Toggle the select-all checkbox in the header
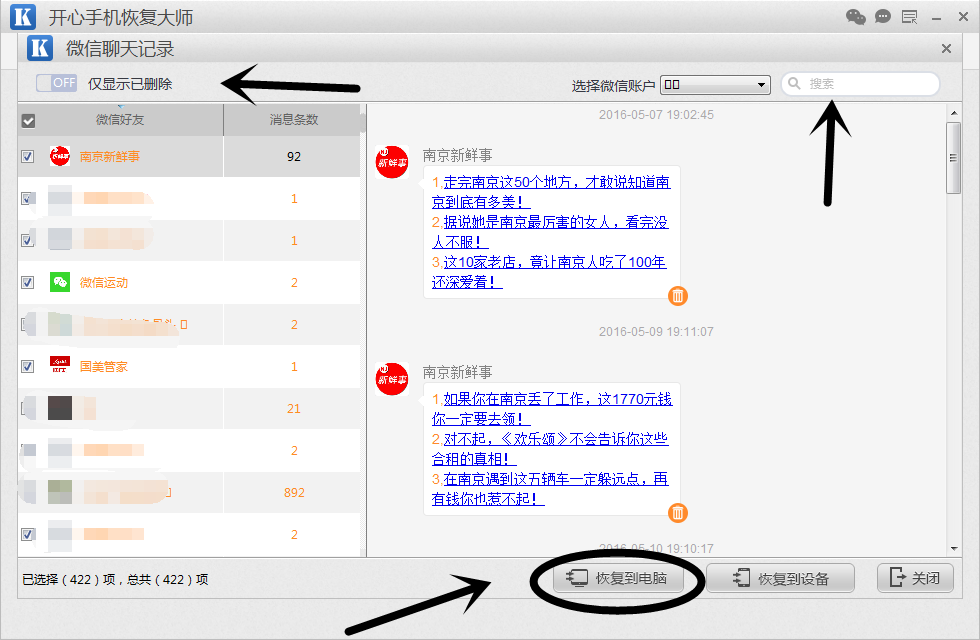The height and width of the screenshot is (640, 980). [25, 118]
